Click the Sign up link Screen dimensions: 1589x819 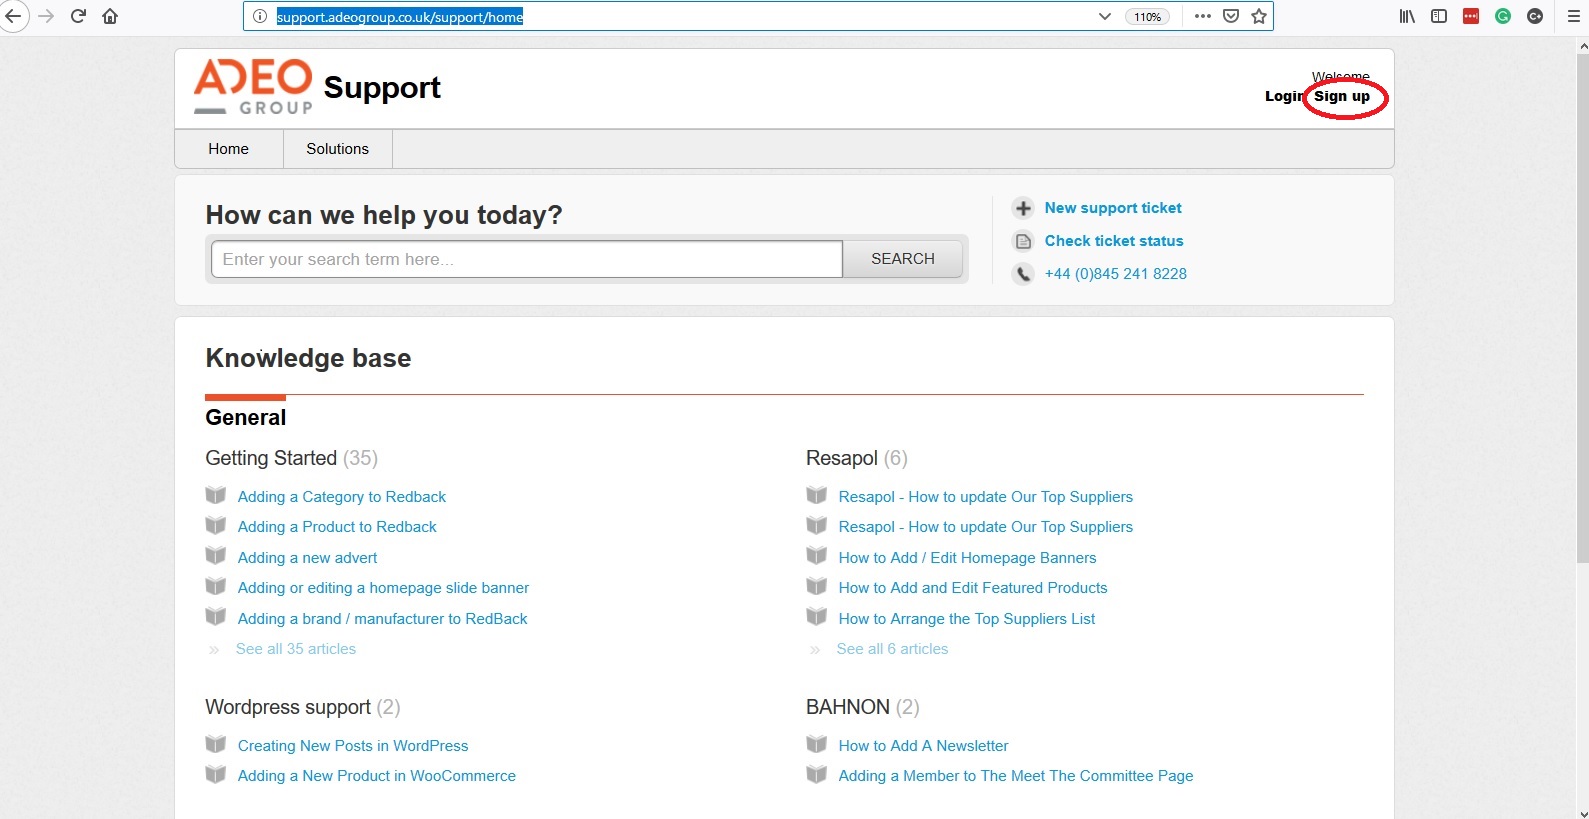click(1342, 96)
